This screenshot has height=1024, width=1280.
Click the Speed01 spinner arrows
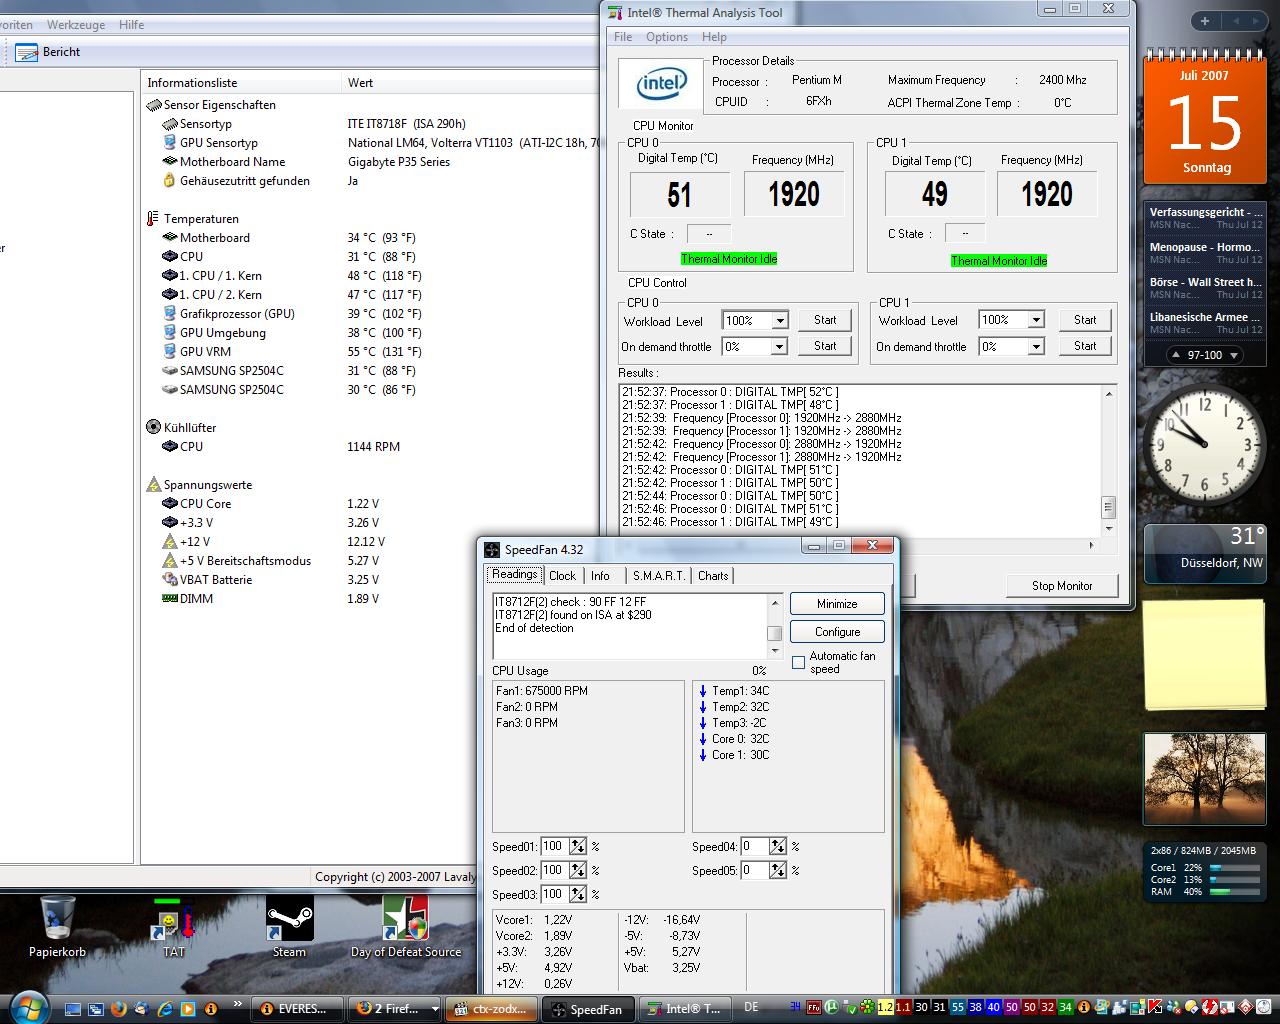pos(578,846)
